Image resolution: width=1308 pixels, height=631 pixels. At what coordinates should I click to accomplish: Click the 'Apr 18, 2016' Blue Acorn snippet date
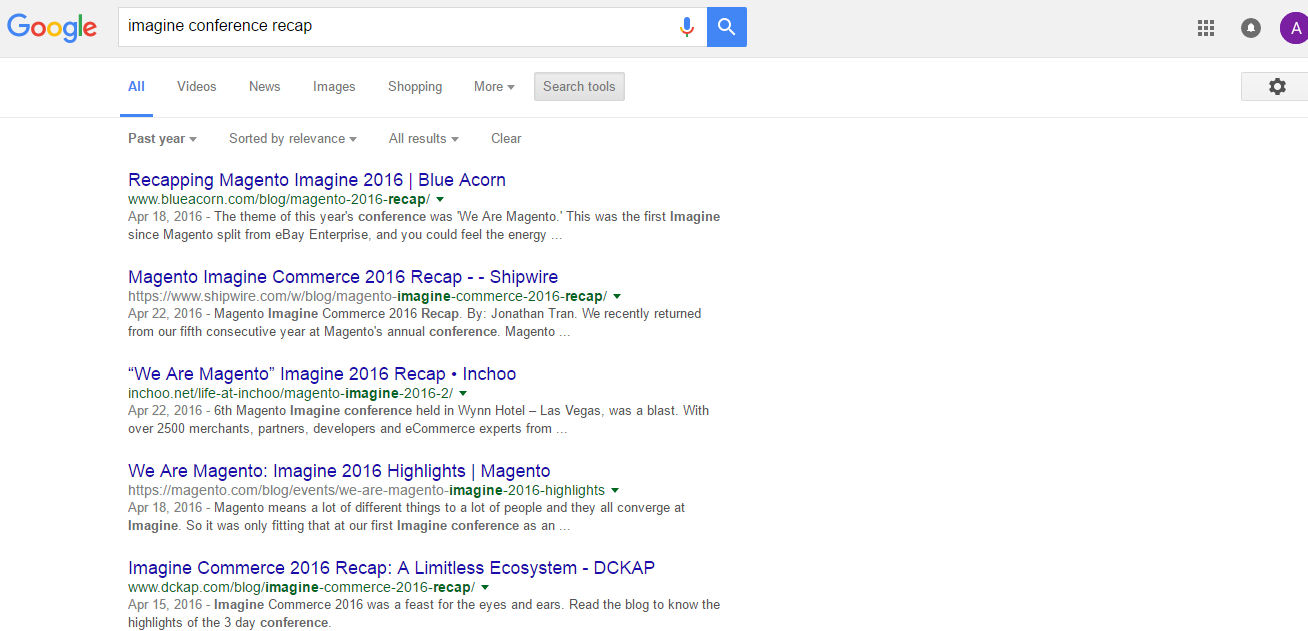click(x=165, y=217)
